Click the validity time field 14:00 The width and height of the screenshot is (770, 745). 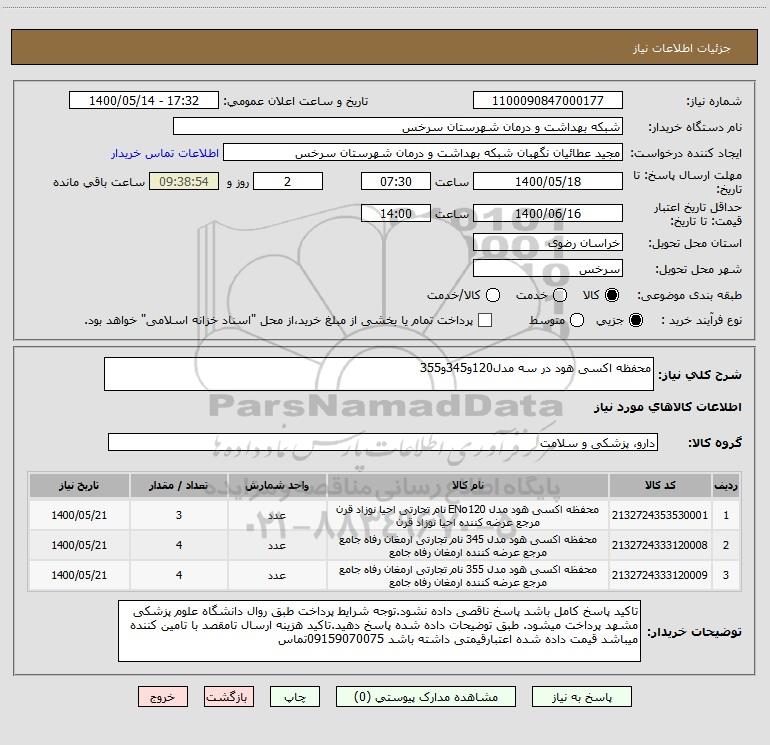pyautogui.click(x=396, y=213)
